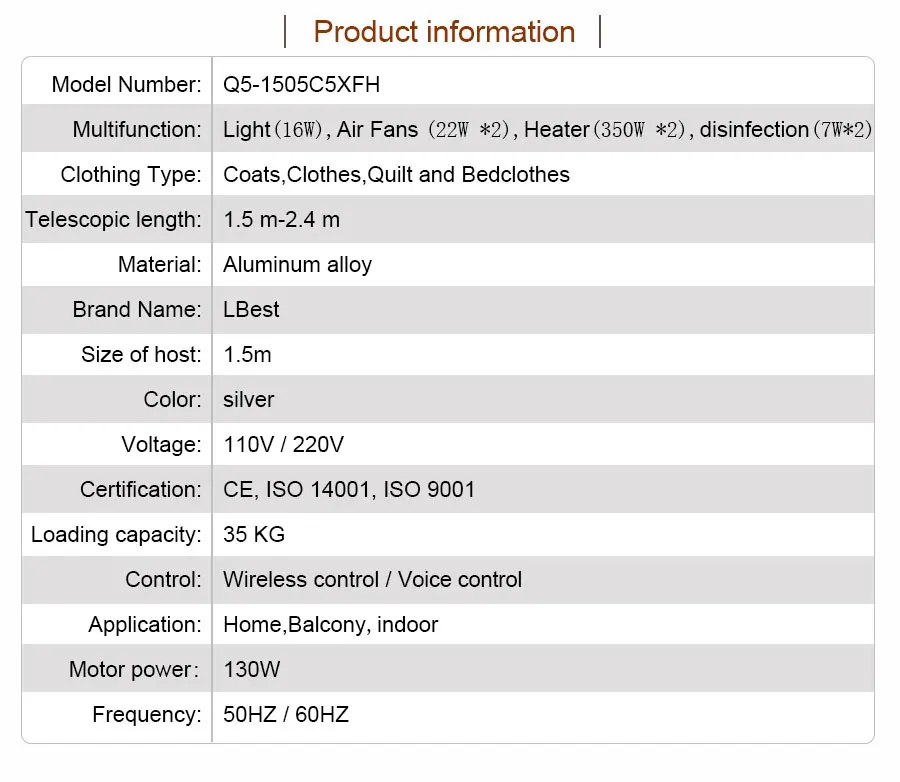Click the Model Number label

click(126, 84)
